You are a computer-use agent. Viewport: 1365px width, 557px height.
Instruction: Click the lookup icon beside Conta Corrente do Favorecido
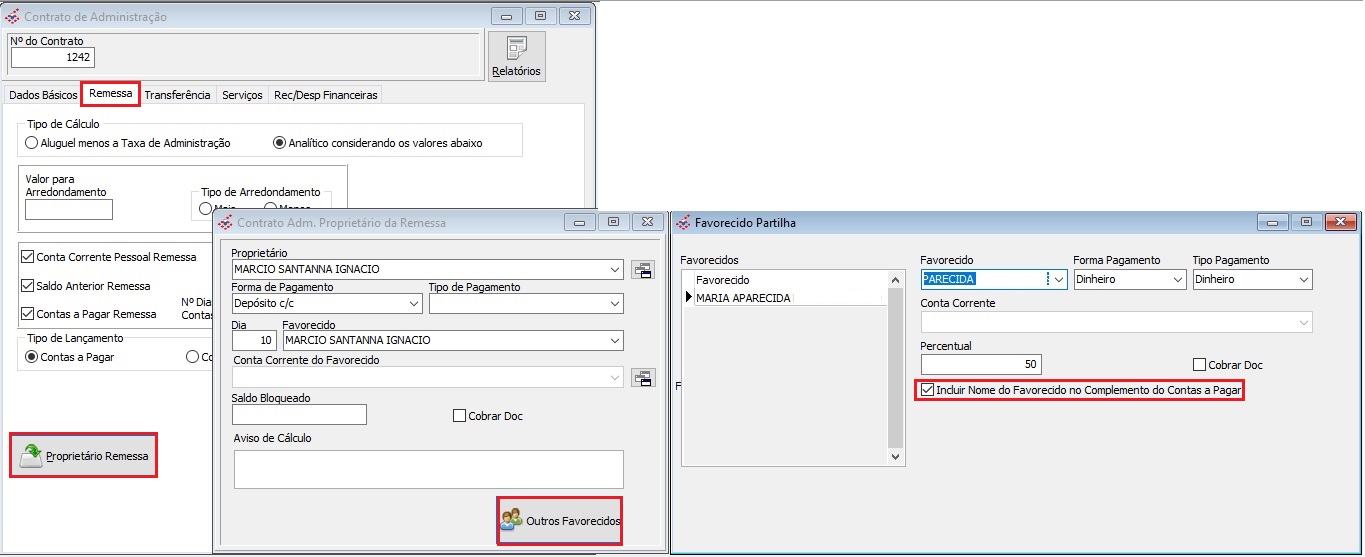pos(641,377)
